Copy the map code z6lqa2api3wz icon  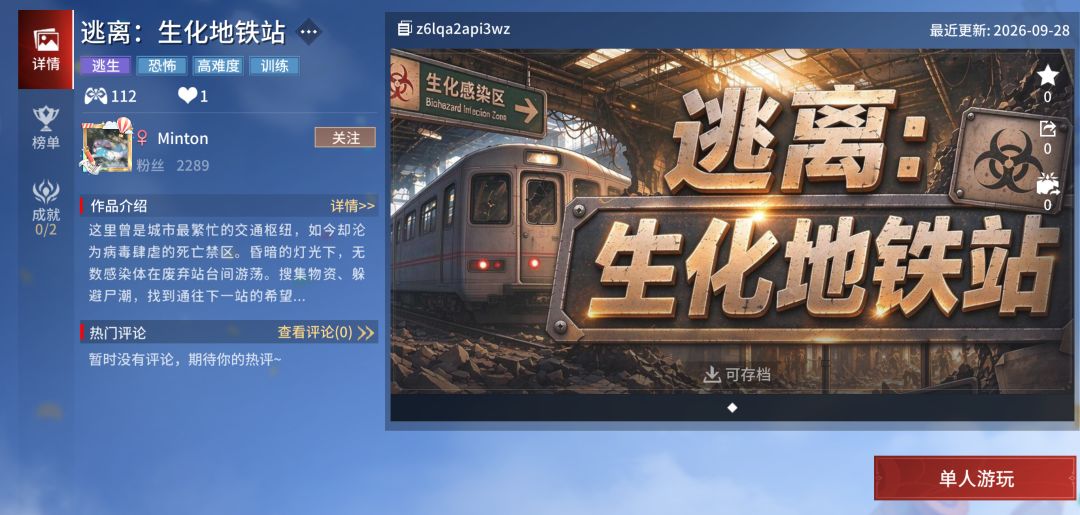pyautogui.click(x=404, y=29)
